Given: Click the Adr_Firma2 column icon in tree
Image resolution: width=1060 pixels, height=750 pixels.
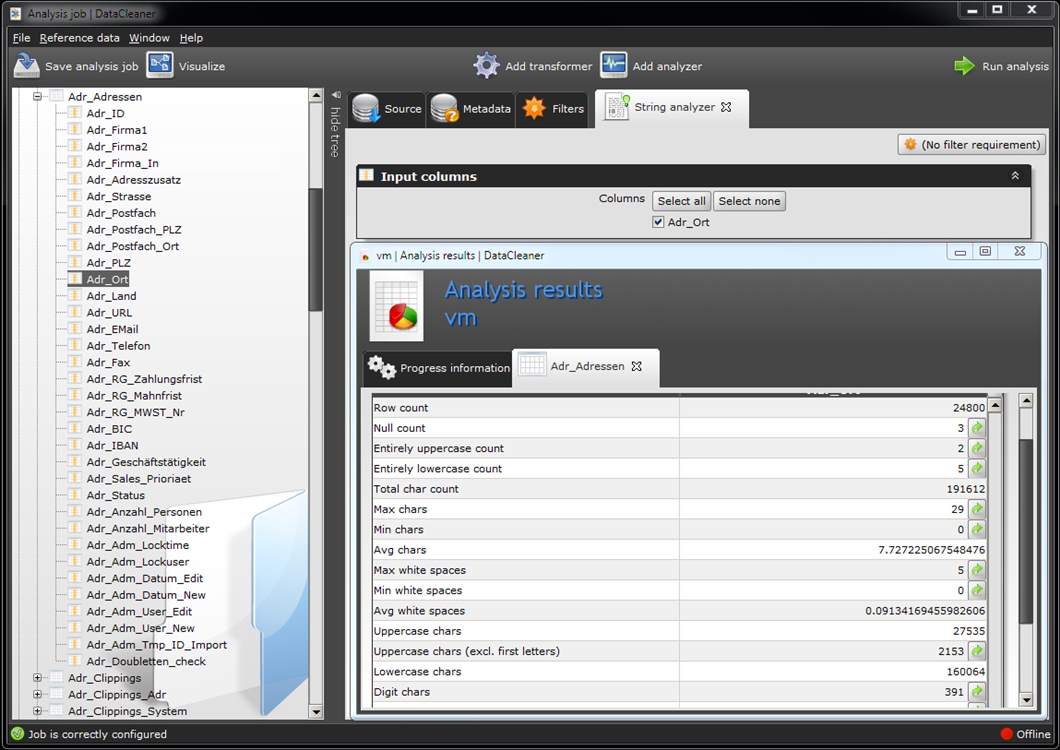Looking at the screenshot, I should (74, 146).
